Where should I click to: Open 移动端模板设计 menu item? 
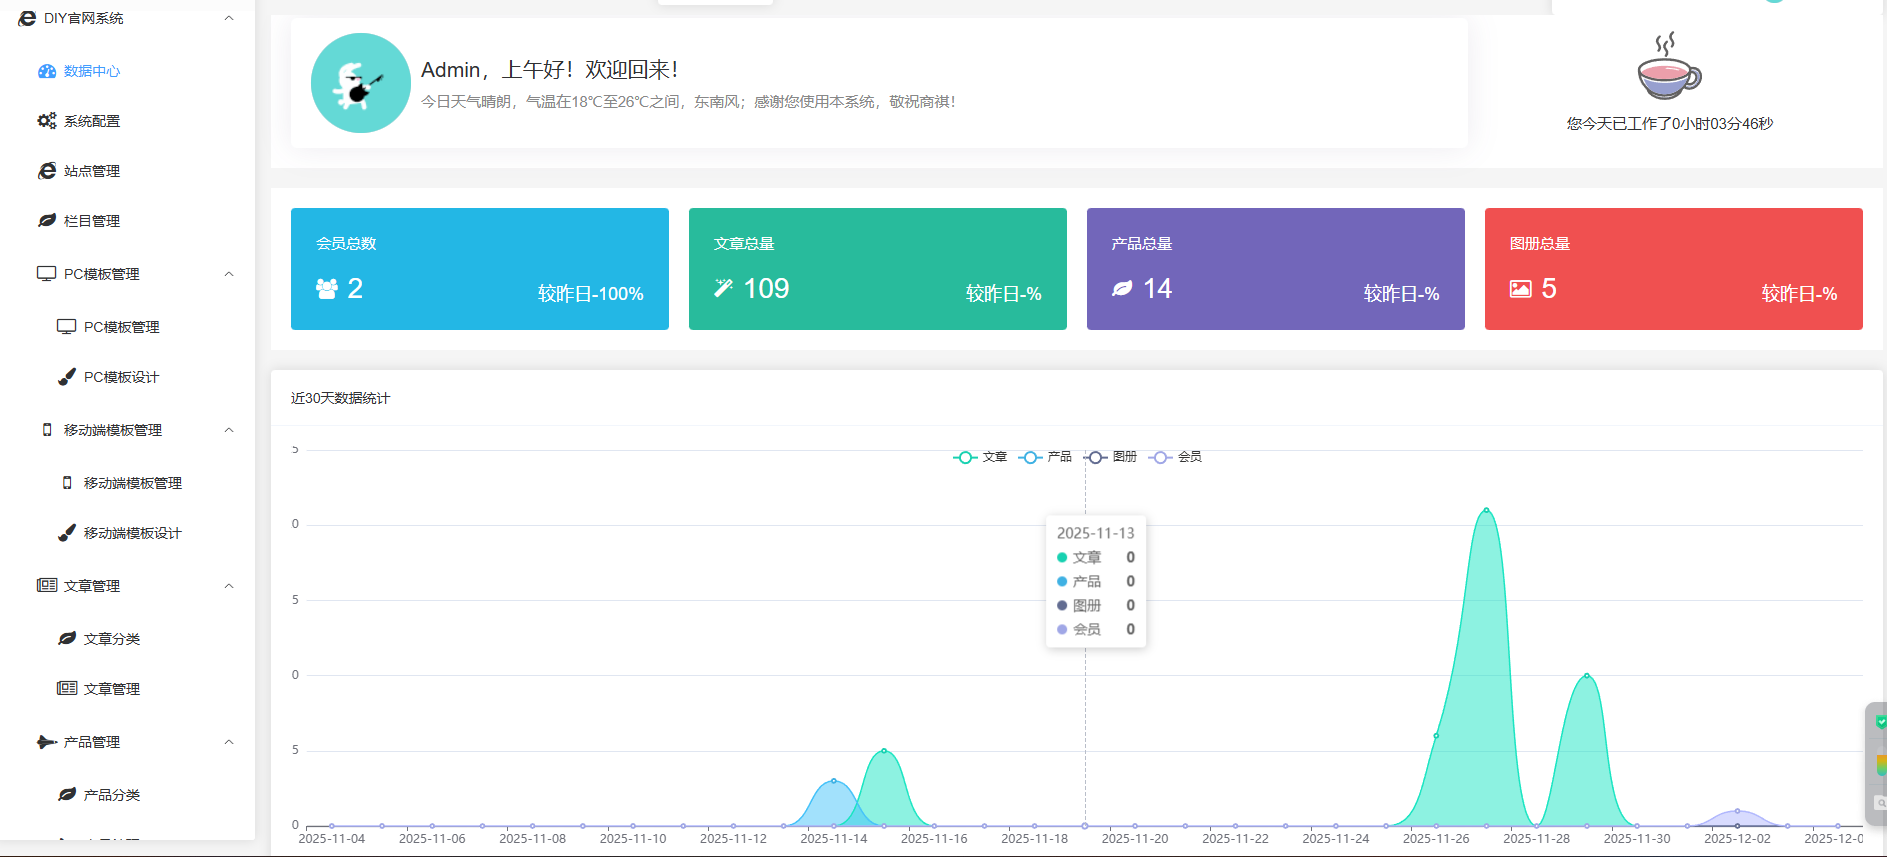coord(132,533)
